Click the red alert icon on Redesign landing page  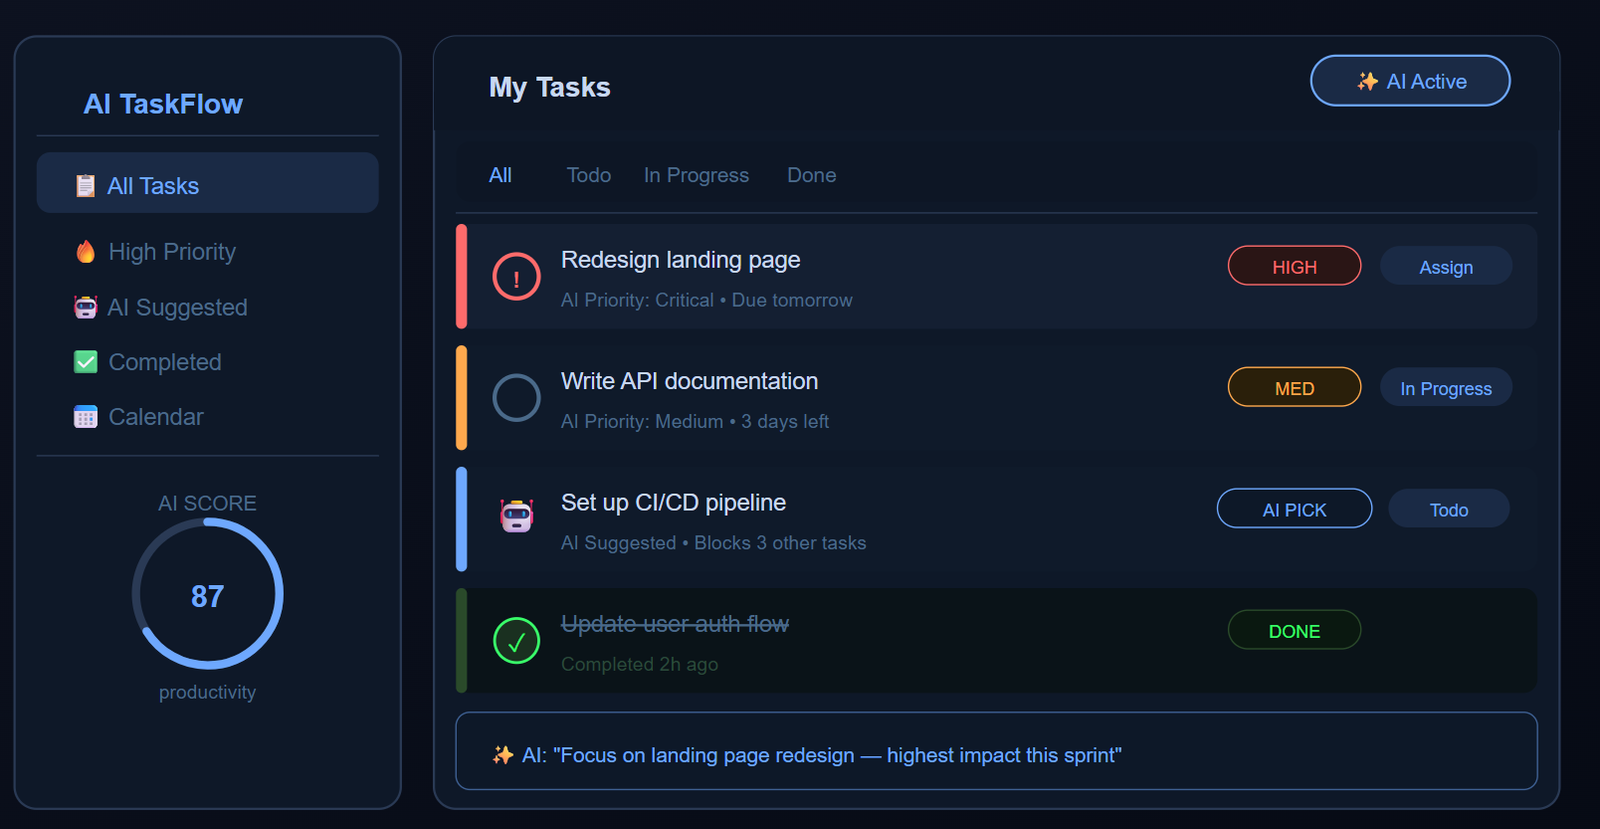pyautogui.click(x=517, y=277)
